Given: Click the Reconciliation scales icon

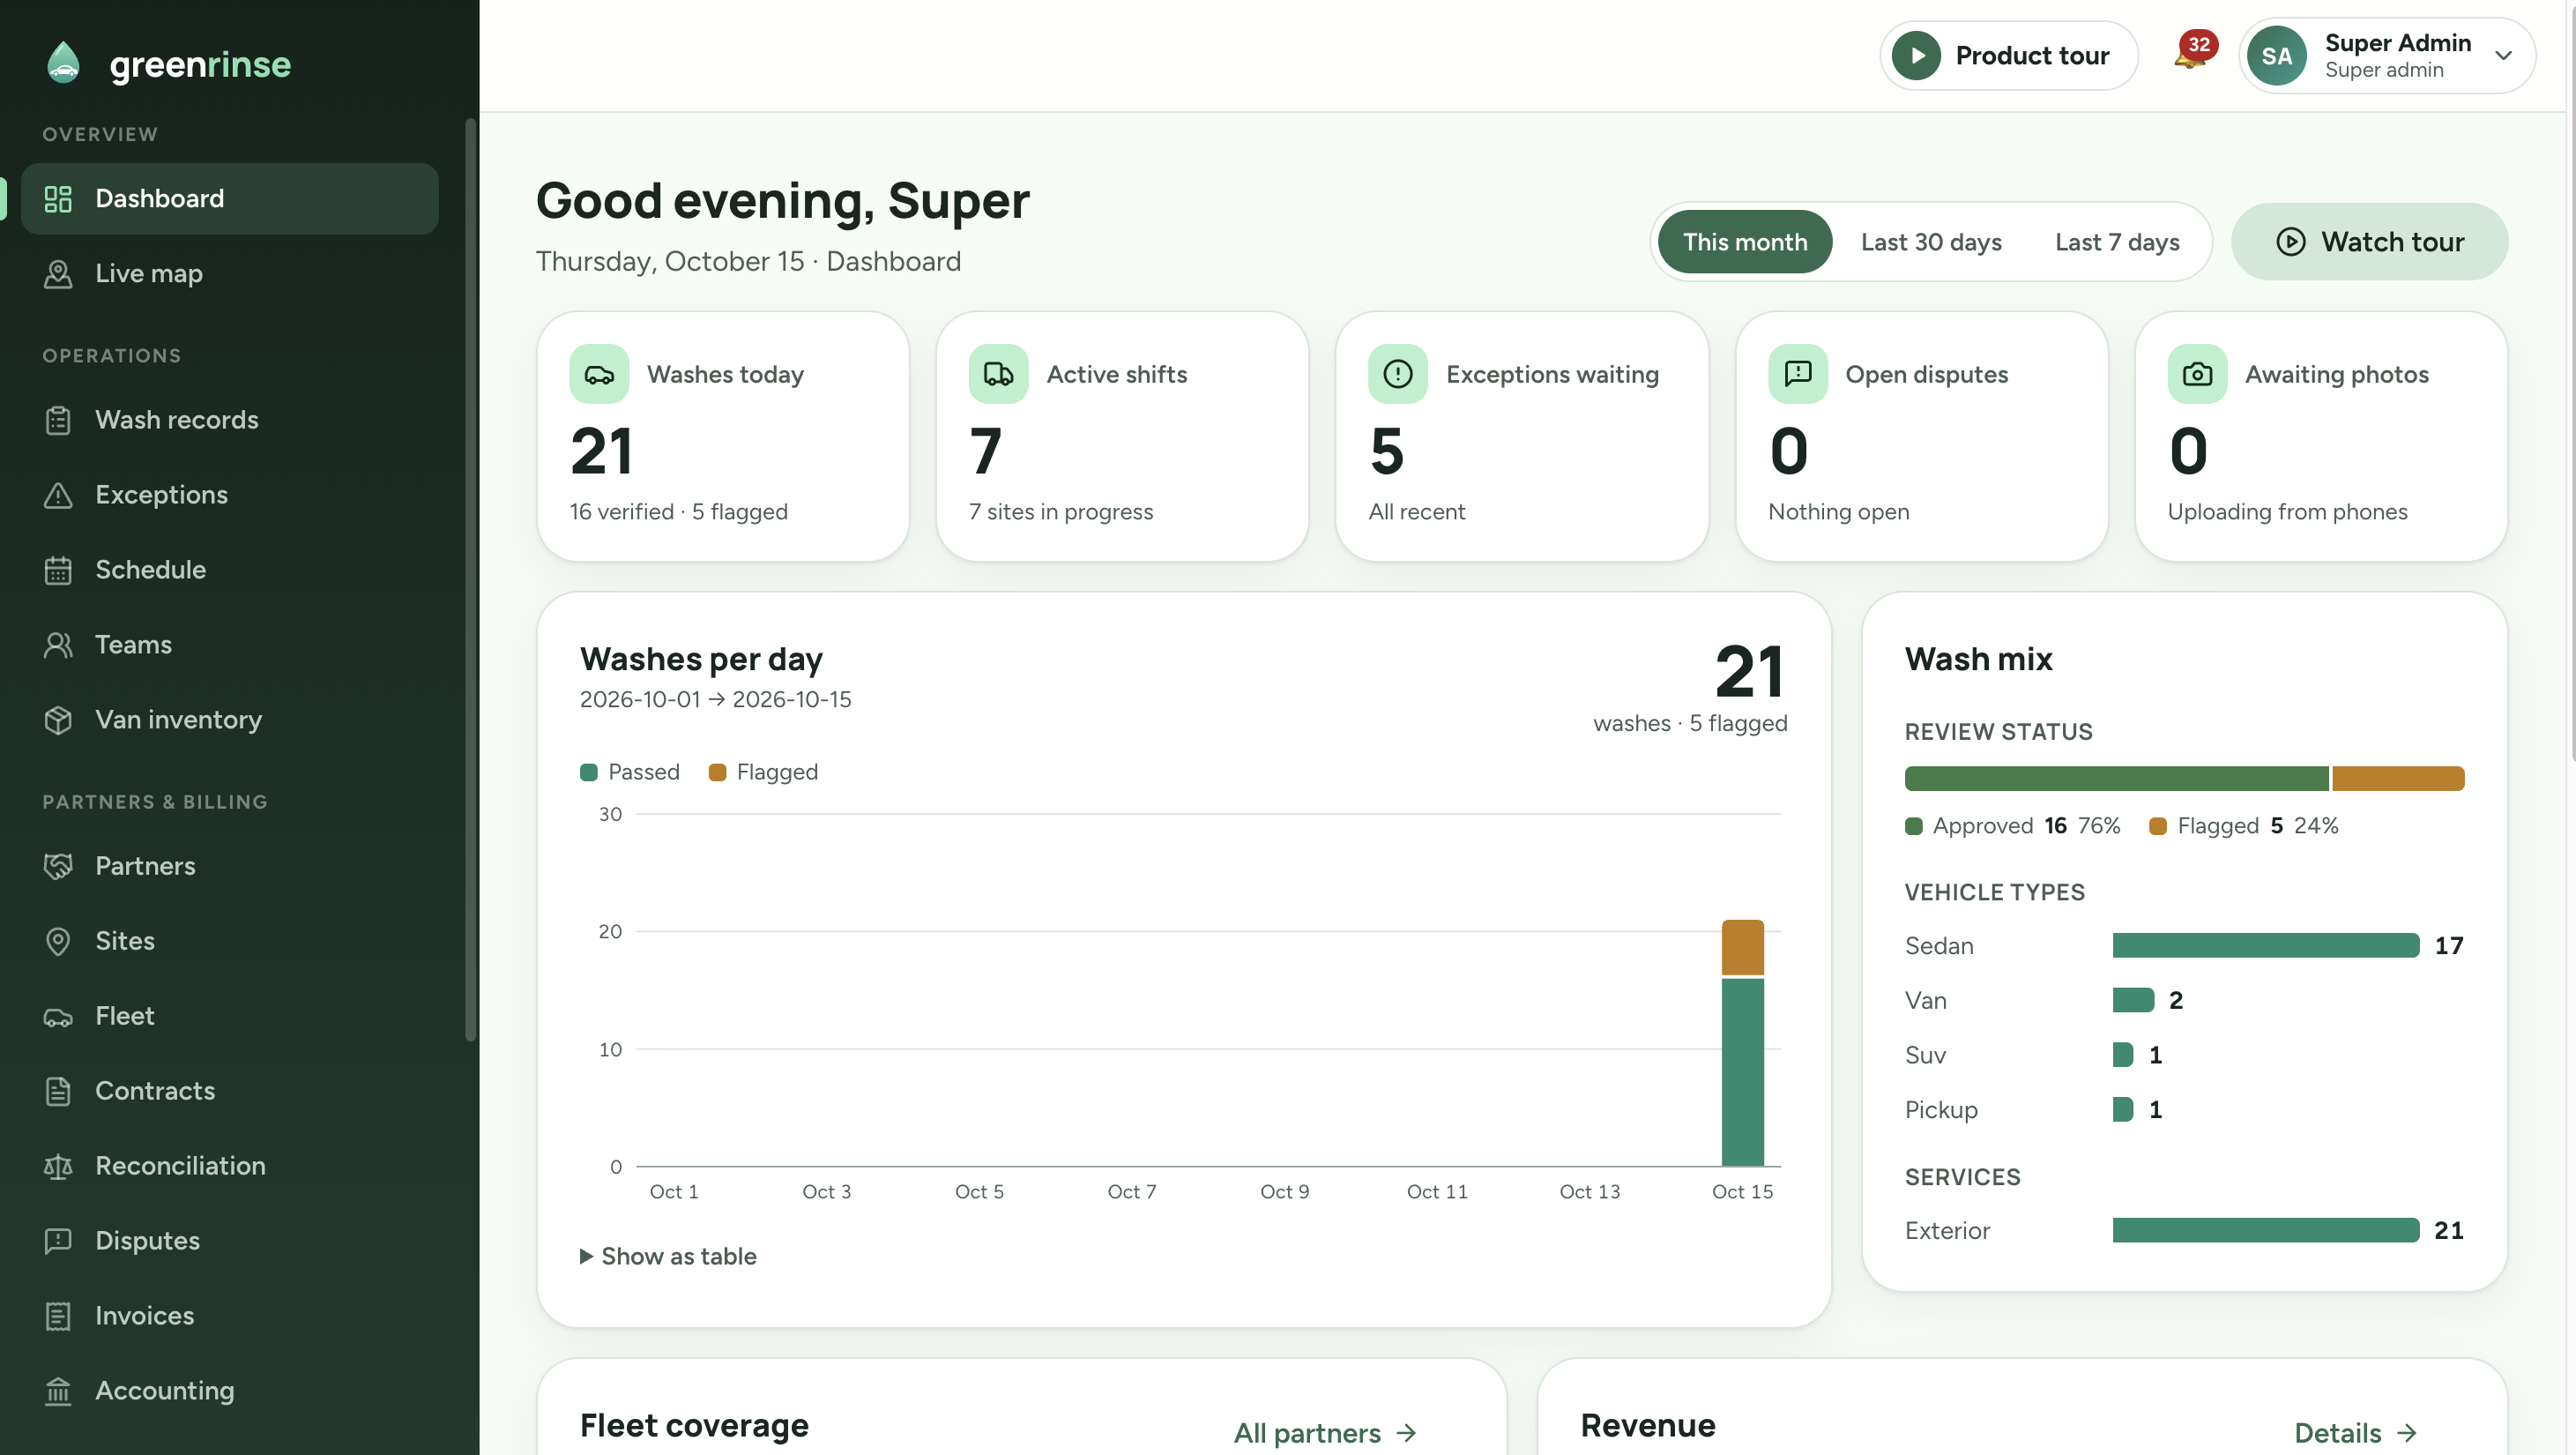Looking at the screenshot, I should click(x=58, y=1166).
